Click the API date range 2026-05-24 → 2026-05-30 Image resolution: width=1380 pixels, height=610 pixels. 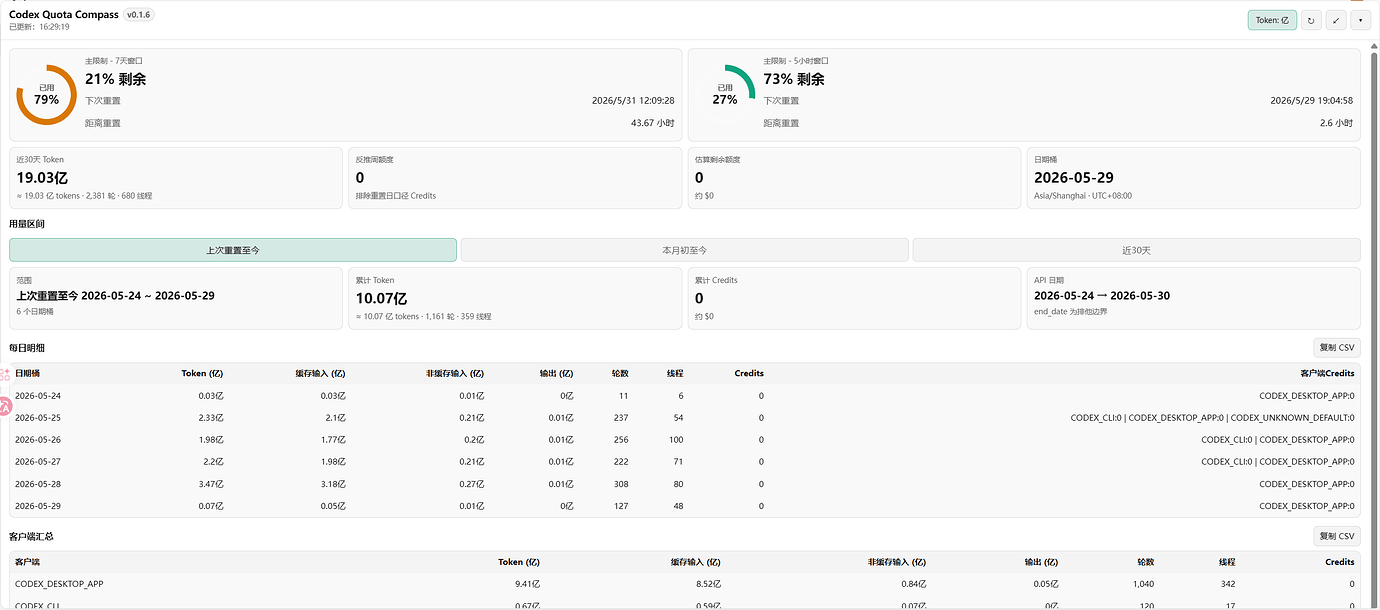(1102, 296)
